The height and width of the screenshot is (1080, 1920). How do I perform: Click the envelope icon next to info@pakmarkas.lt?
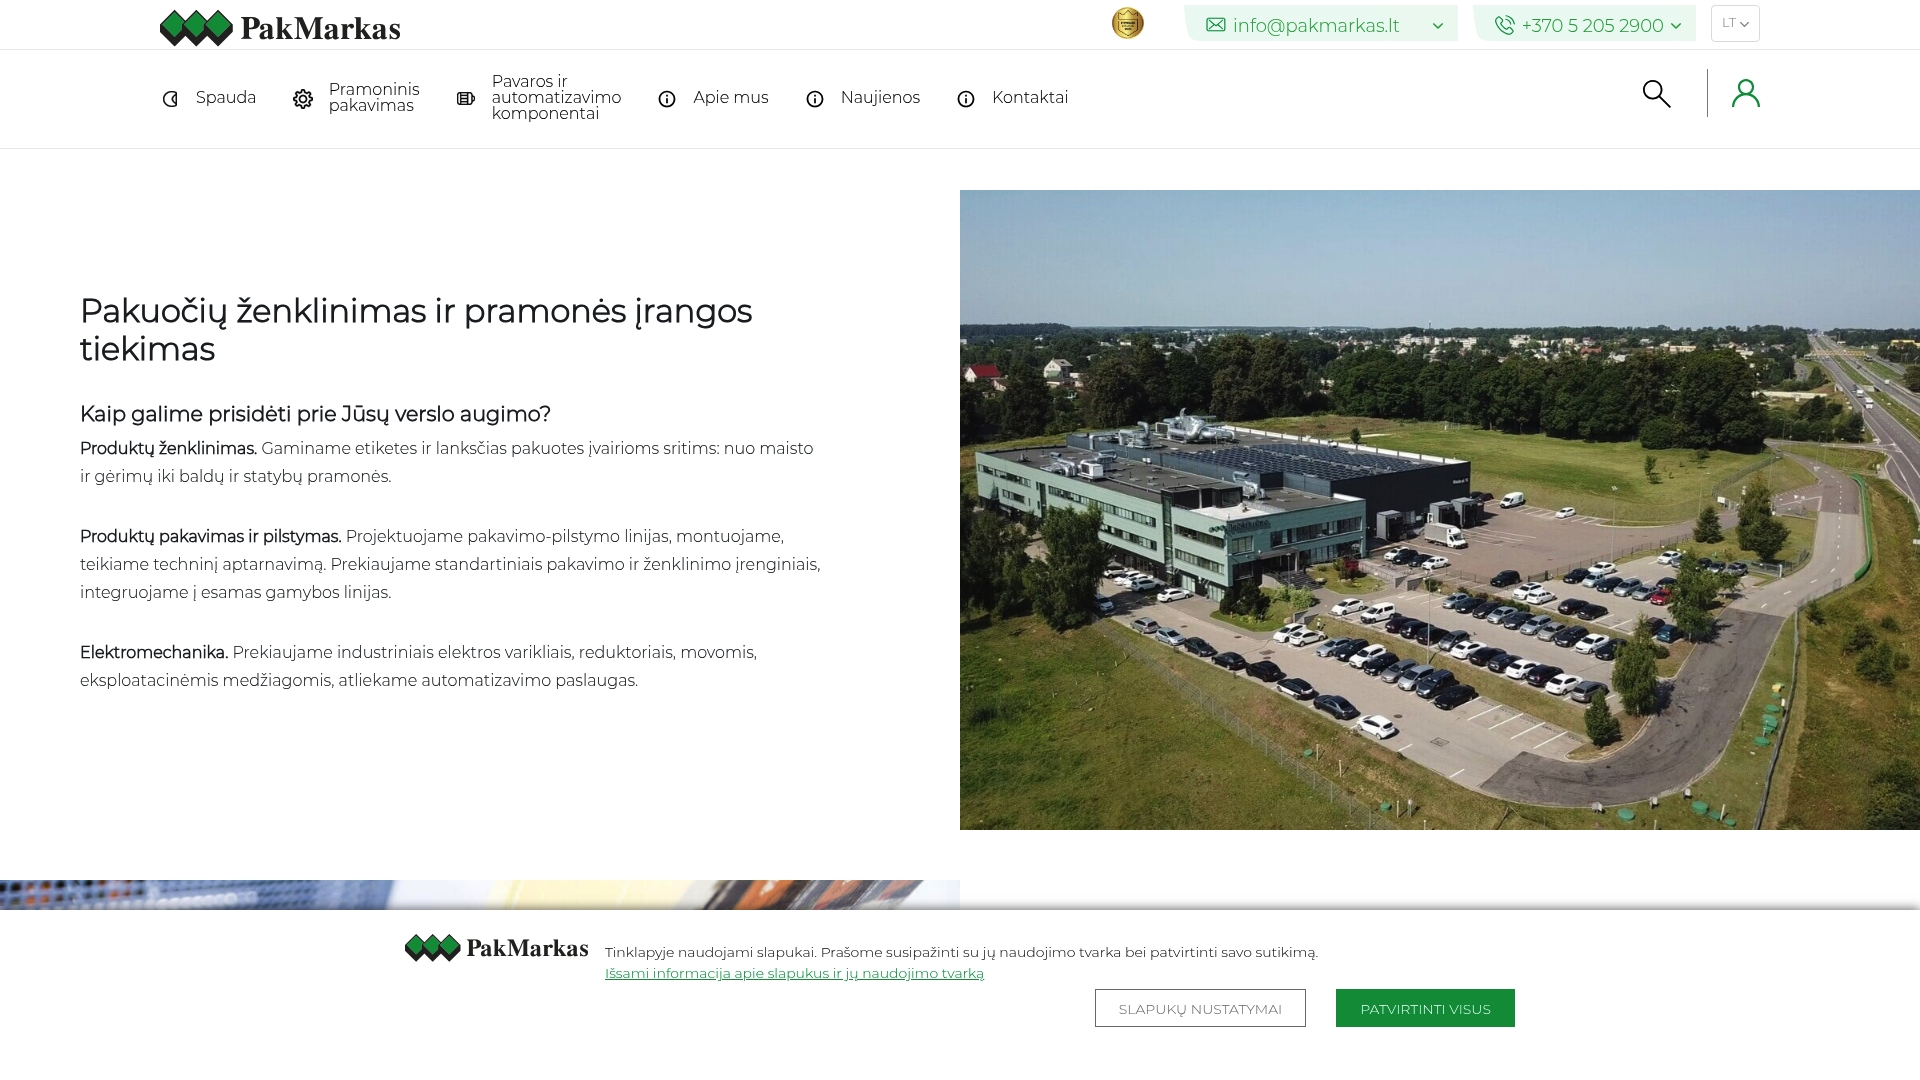[1214, 24]
